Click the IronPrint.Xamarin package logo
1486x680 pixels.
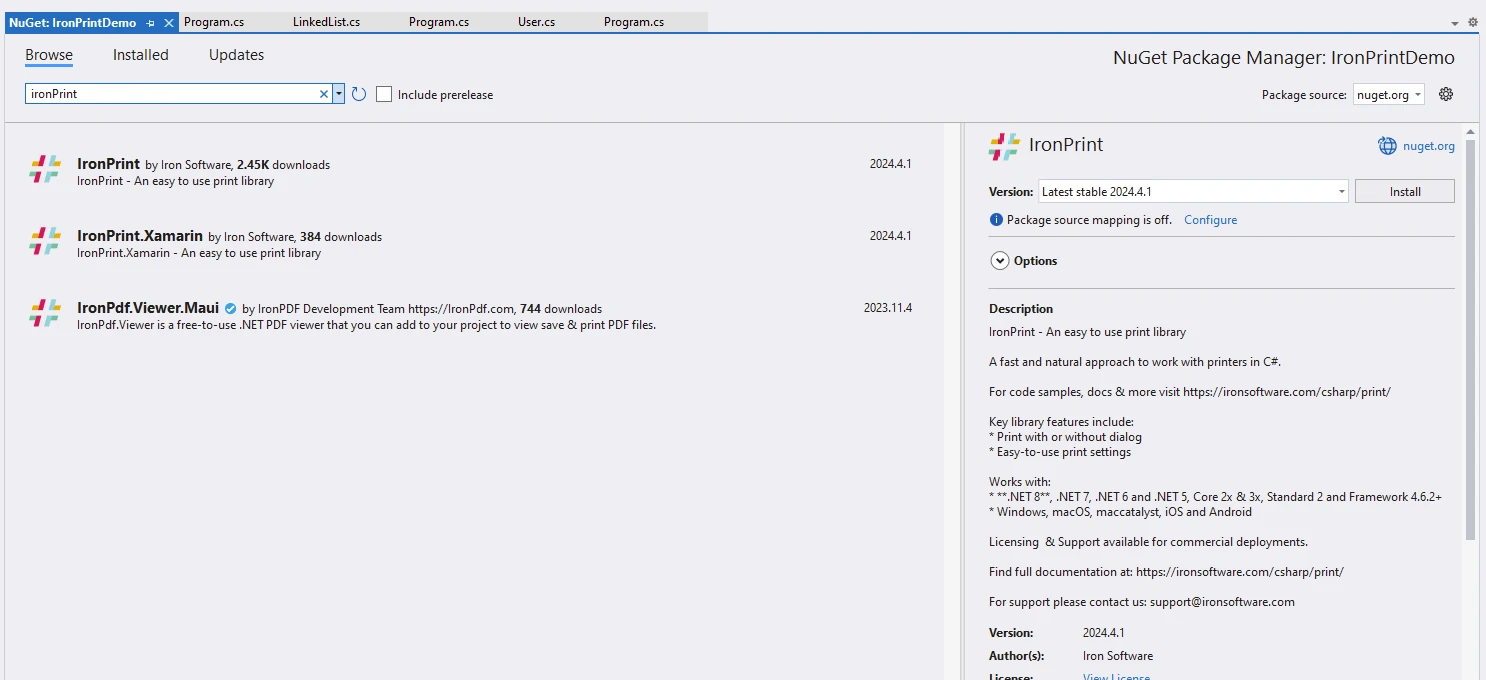pyautogui.click(x=45, y=241)
